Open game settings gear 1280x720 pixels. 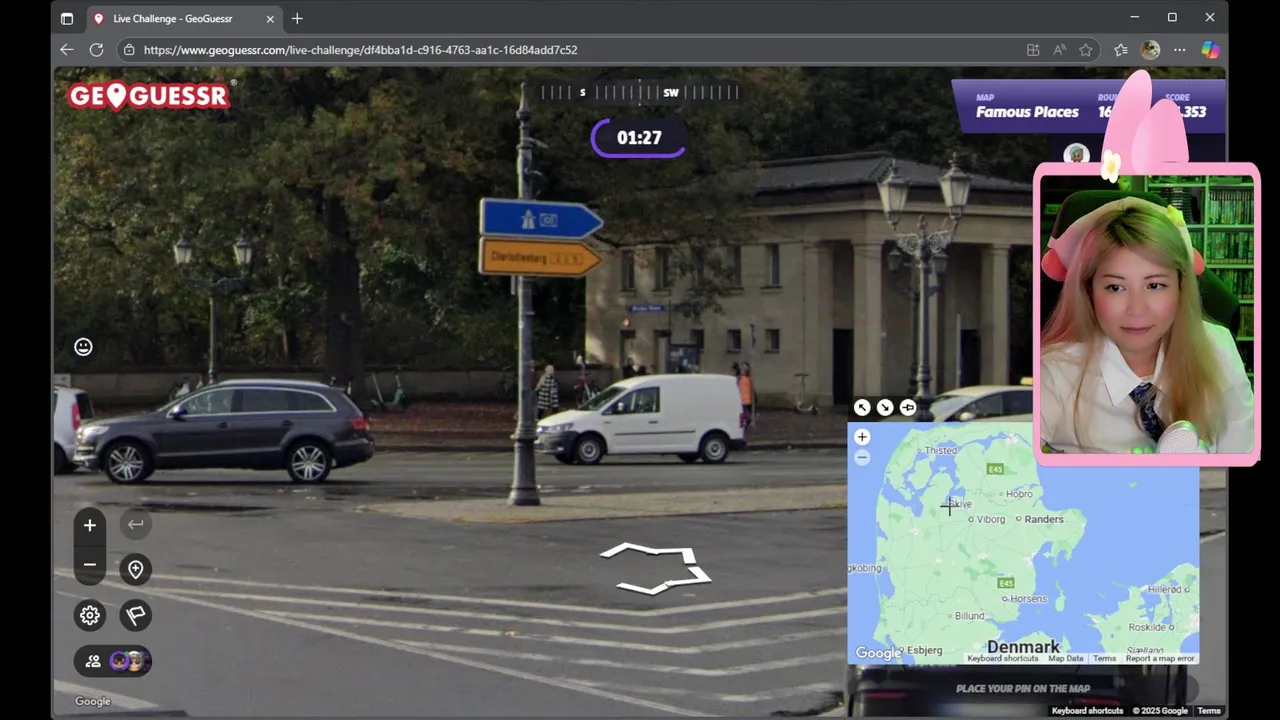pos(90,615)
